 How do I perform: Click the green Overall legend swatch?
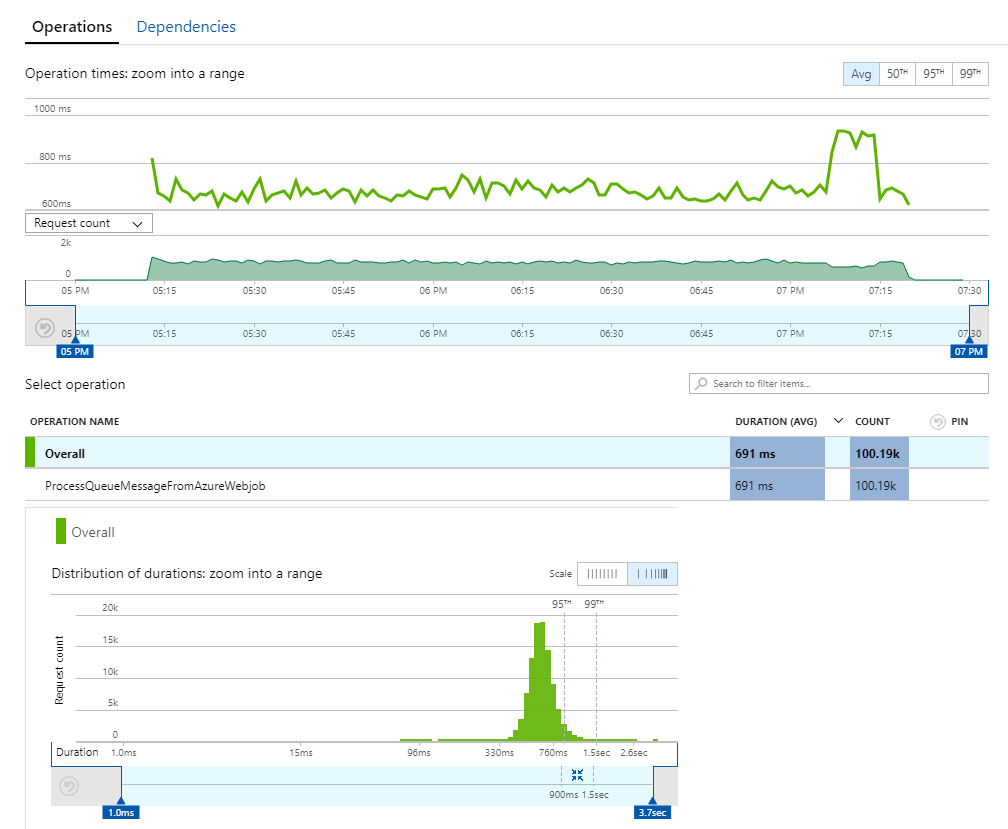(x=61, y=531)
